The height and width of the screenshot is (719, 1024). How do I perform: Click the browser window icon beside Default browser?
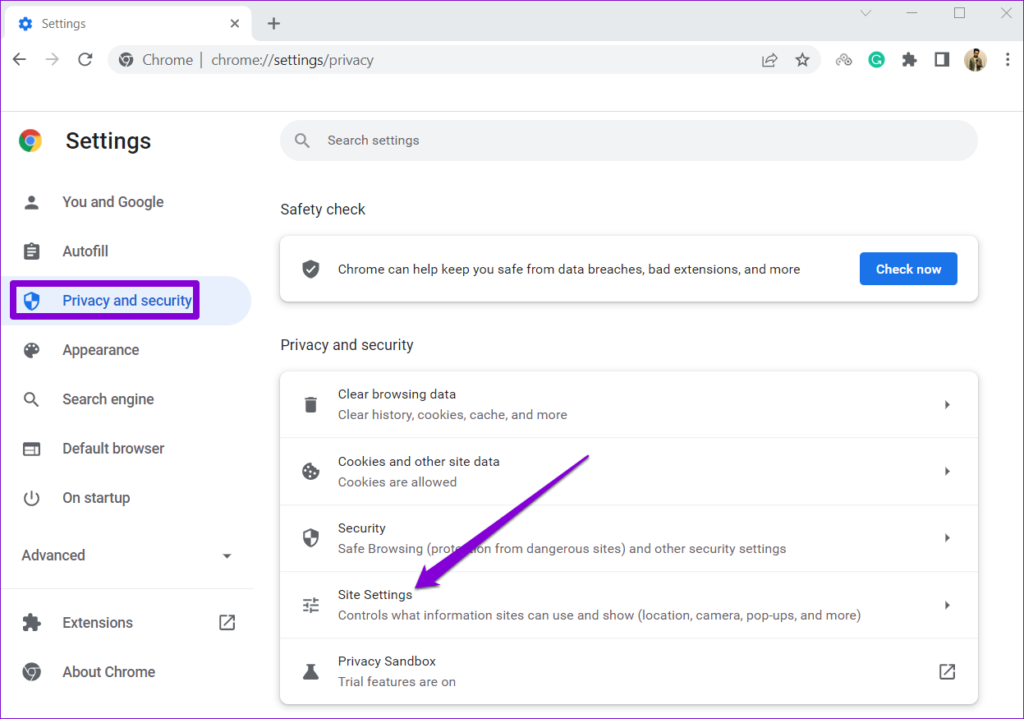click(x=31, y=449)
